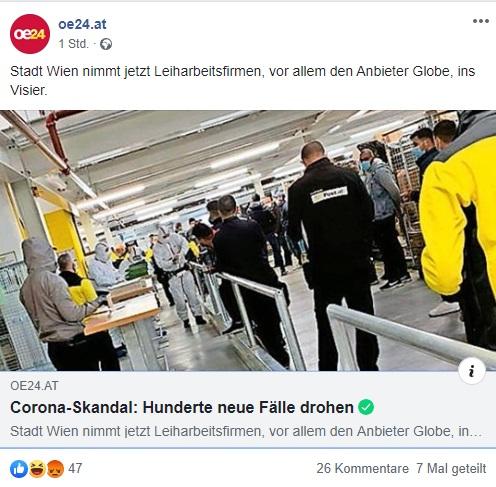
Task: Open the article preview photo
Action: pyautogui.click(x=248, y=240)
